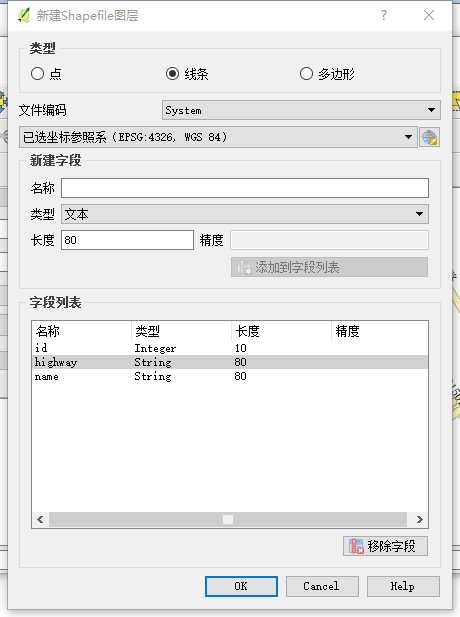Select the id row in field list
This screenshot has width=460, height=617.
[230, 348]
